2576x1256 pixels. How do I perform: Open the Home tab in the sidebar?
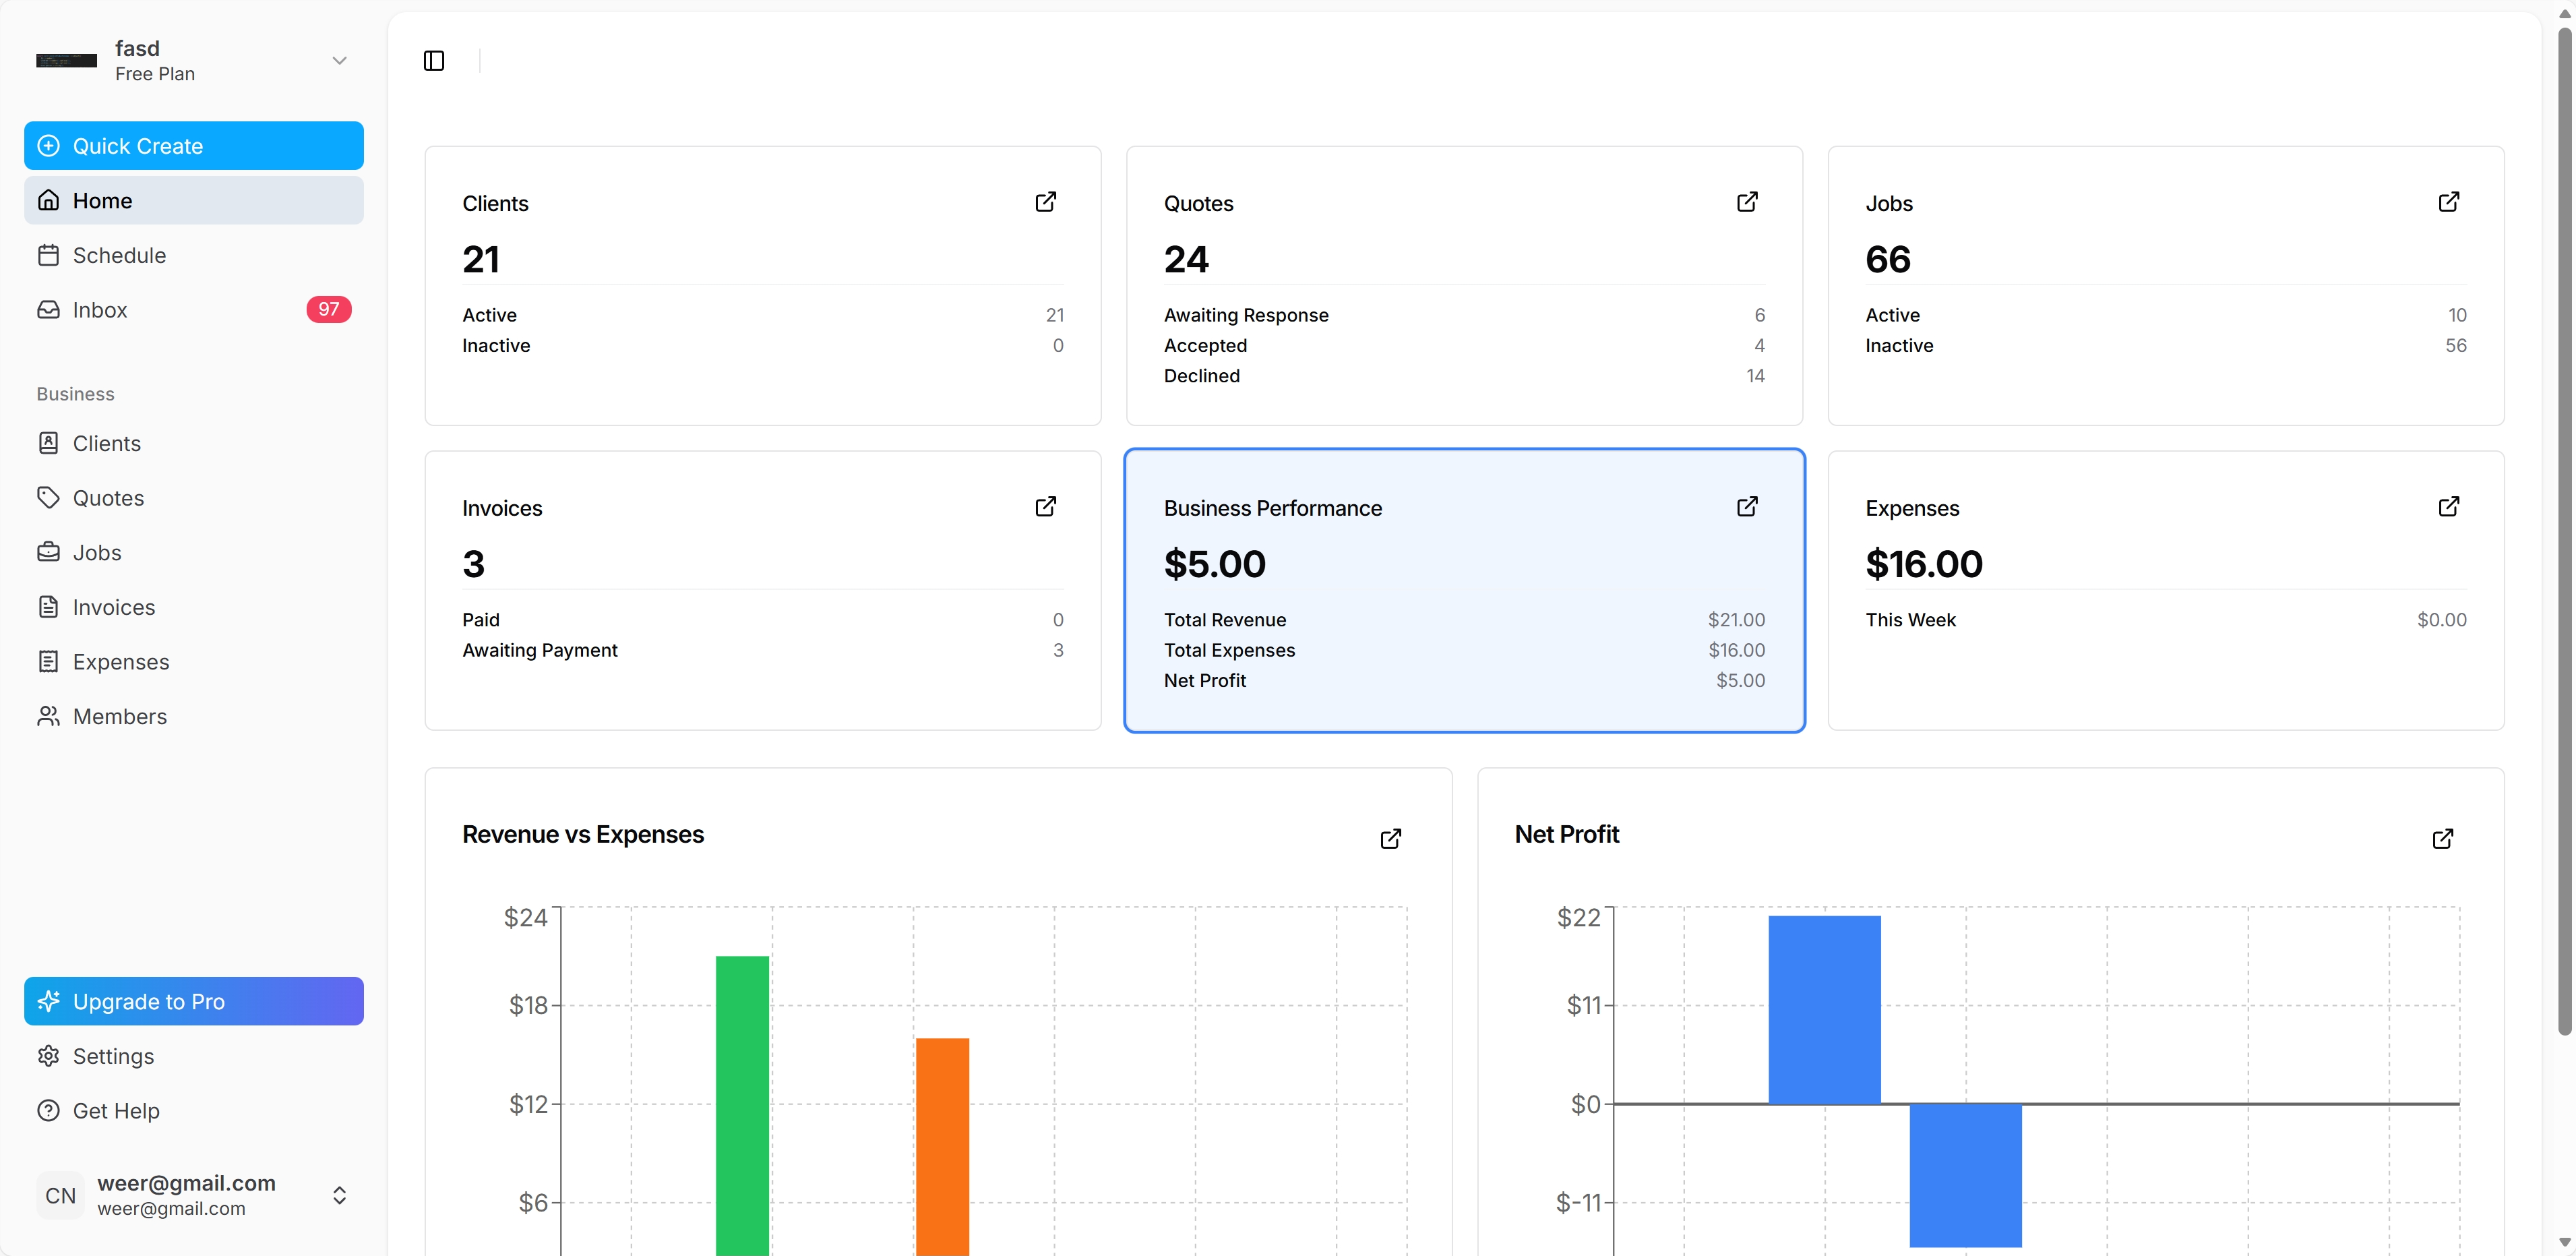point(101,200)
